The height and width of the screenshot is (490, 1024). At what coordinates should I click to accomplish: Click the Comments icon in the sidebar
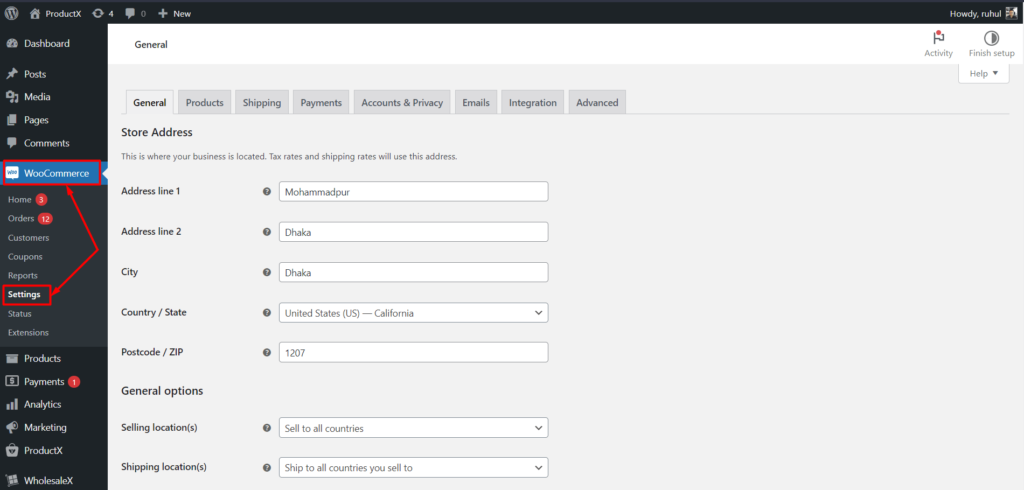12,143
